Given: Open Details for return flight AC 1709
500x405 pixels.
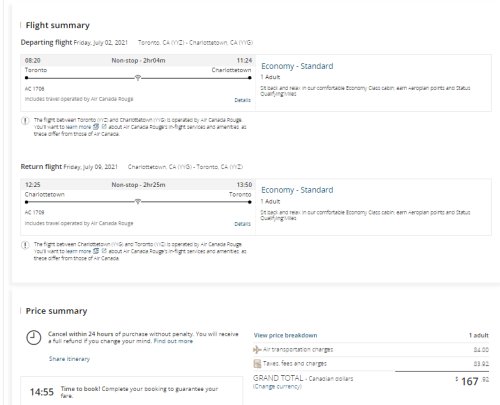Looking at the screenshot, I should [242, 224].
